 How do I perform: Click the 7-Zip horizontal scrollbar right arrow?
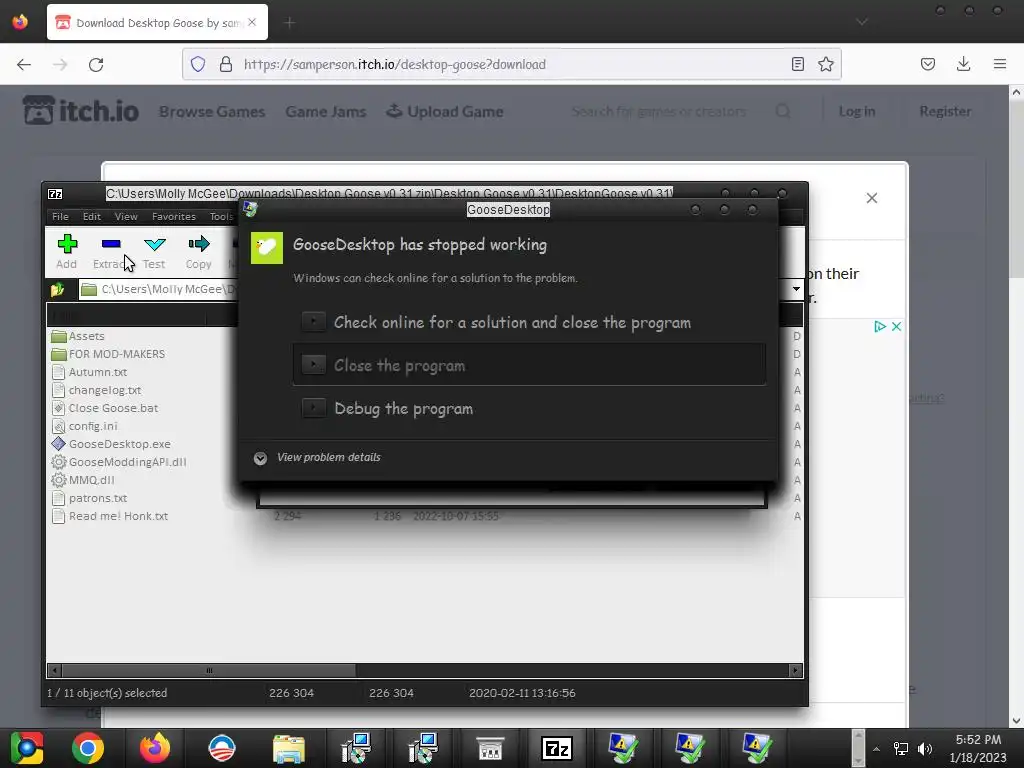coord(795,670)
